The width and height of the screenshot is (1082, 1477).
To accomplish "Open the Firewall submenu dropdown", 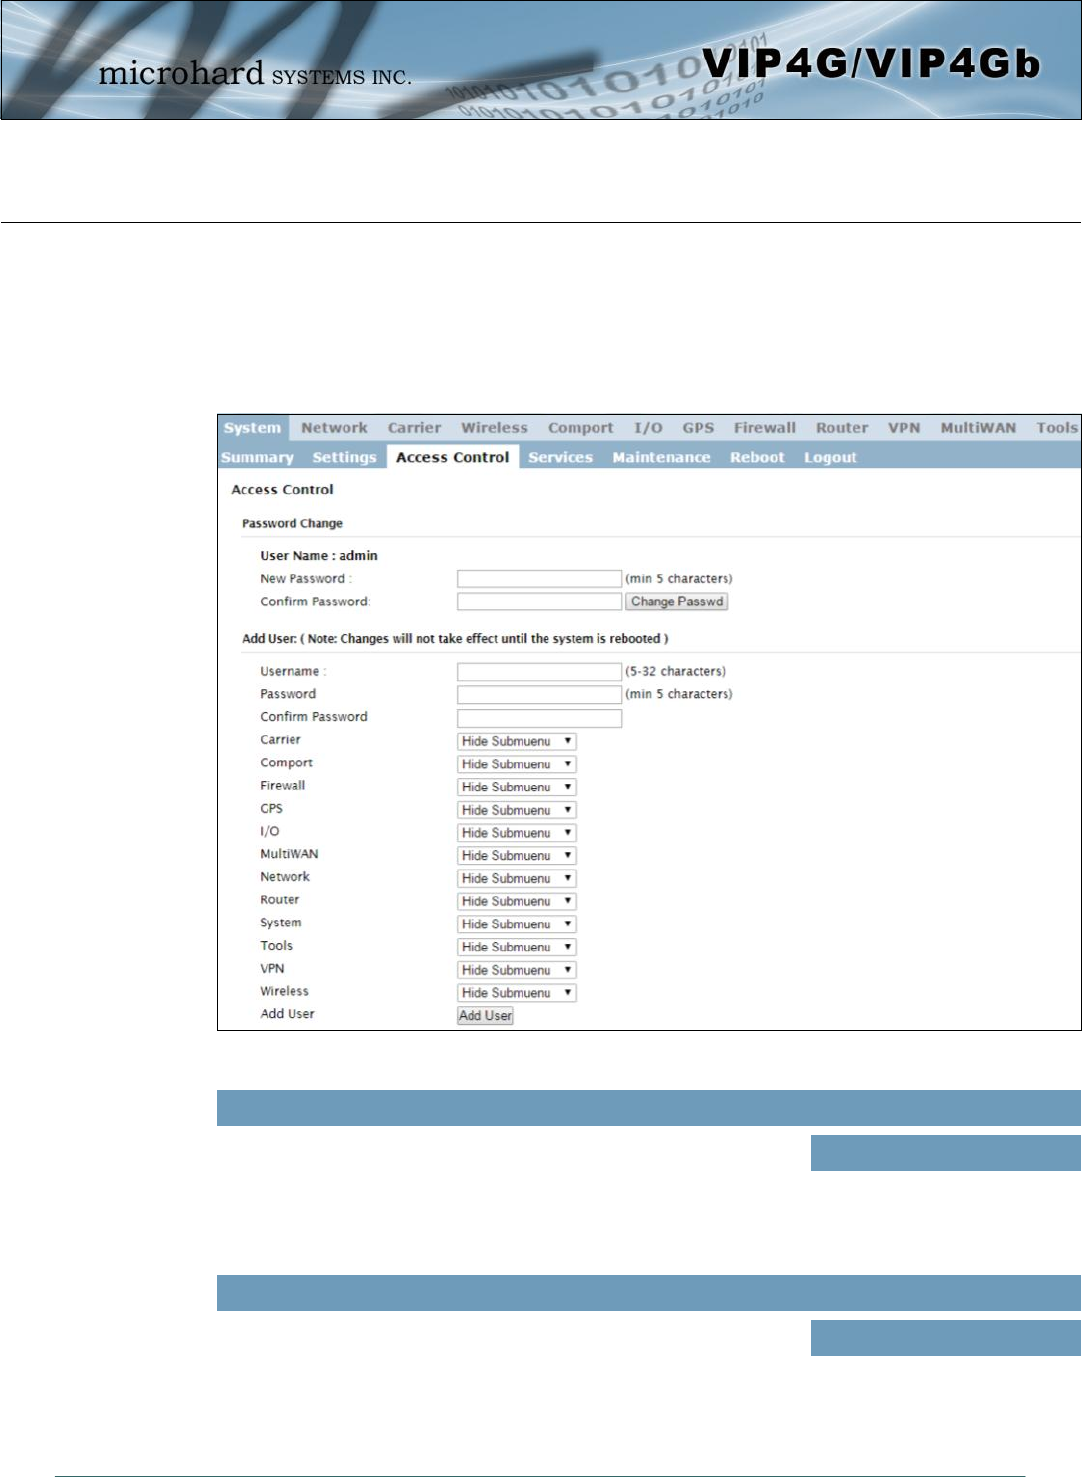I will click(517, 788).
